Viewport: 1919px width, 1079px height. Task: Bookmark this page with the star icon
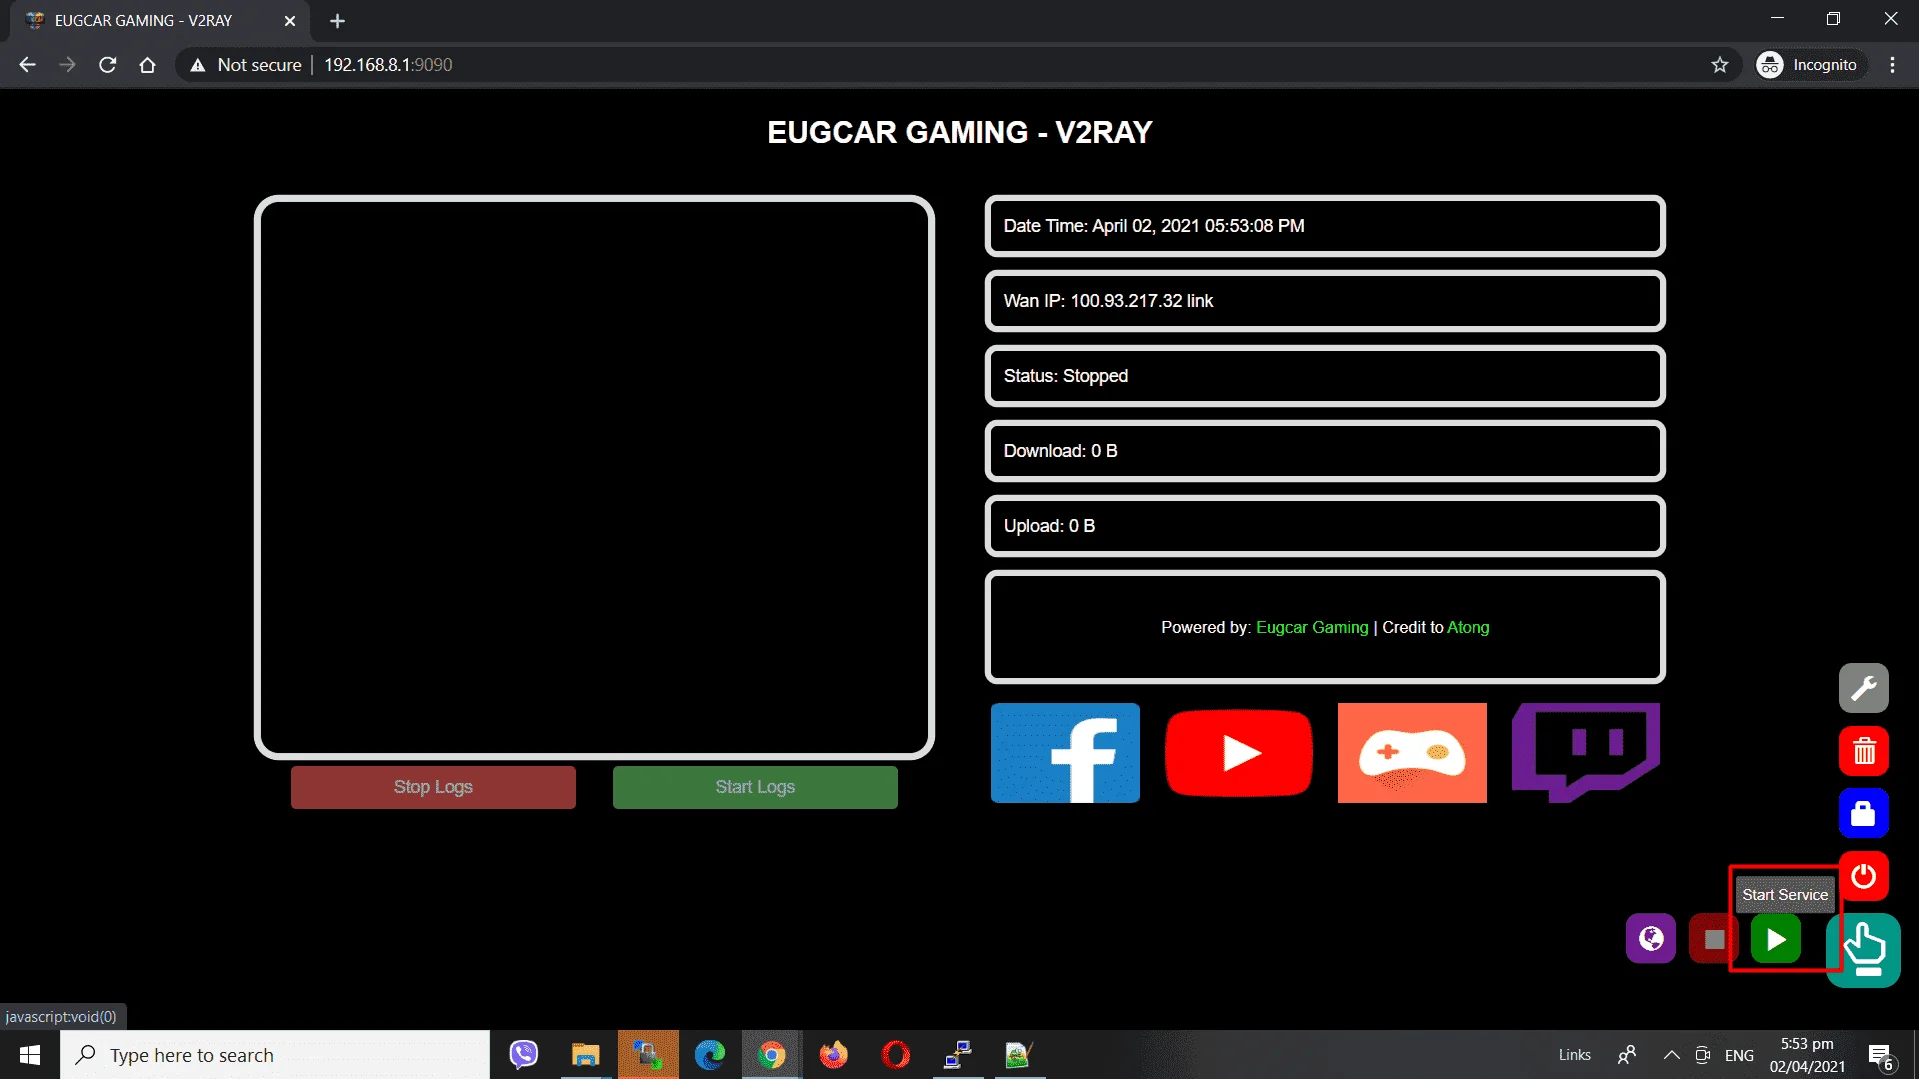[x=1720, y=65]
